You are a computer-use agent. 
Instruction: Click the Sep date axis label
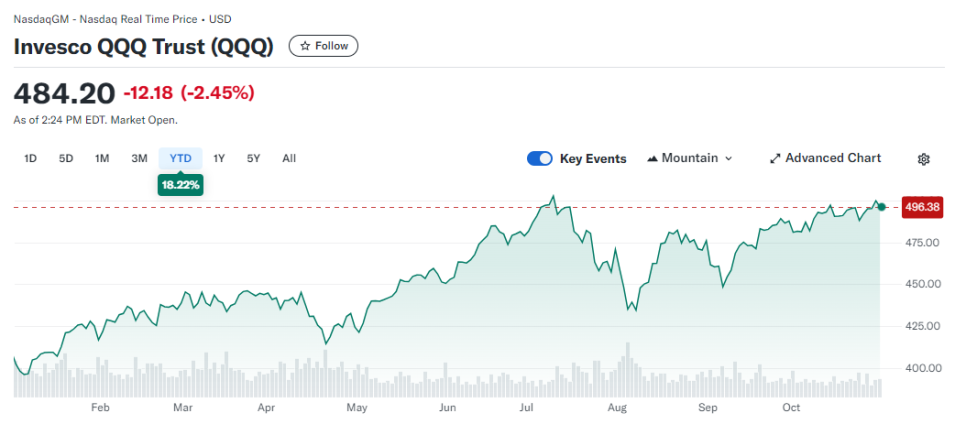click(x=708, y=407)
